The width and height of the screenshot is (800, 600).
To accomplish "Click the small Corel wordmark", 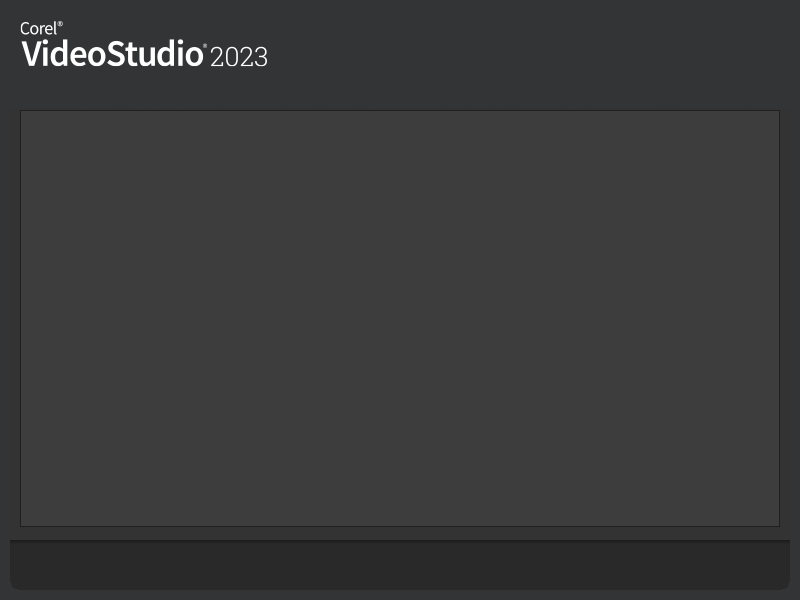I will [38, 29].
